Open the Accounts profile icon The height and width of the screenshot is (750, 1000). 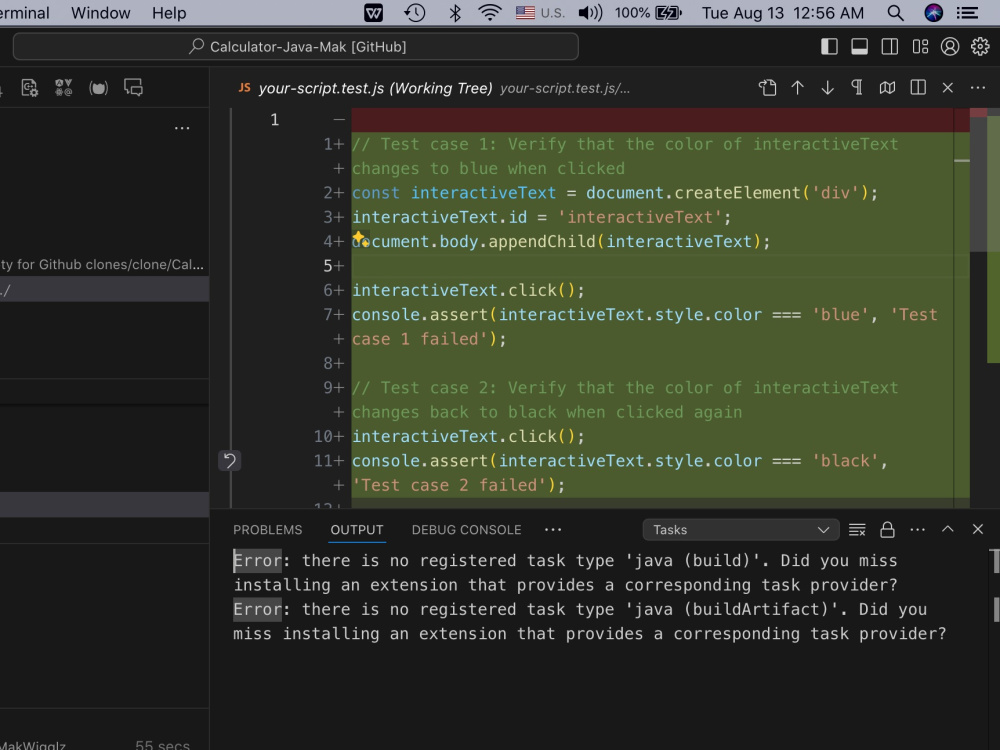pyautogui.click(x=950, y=47)
